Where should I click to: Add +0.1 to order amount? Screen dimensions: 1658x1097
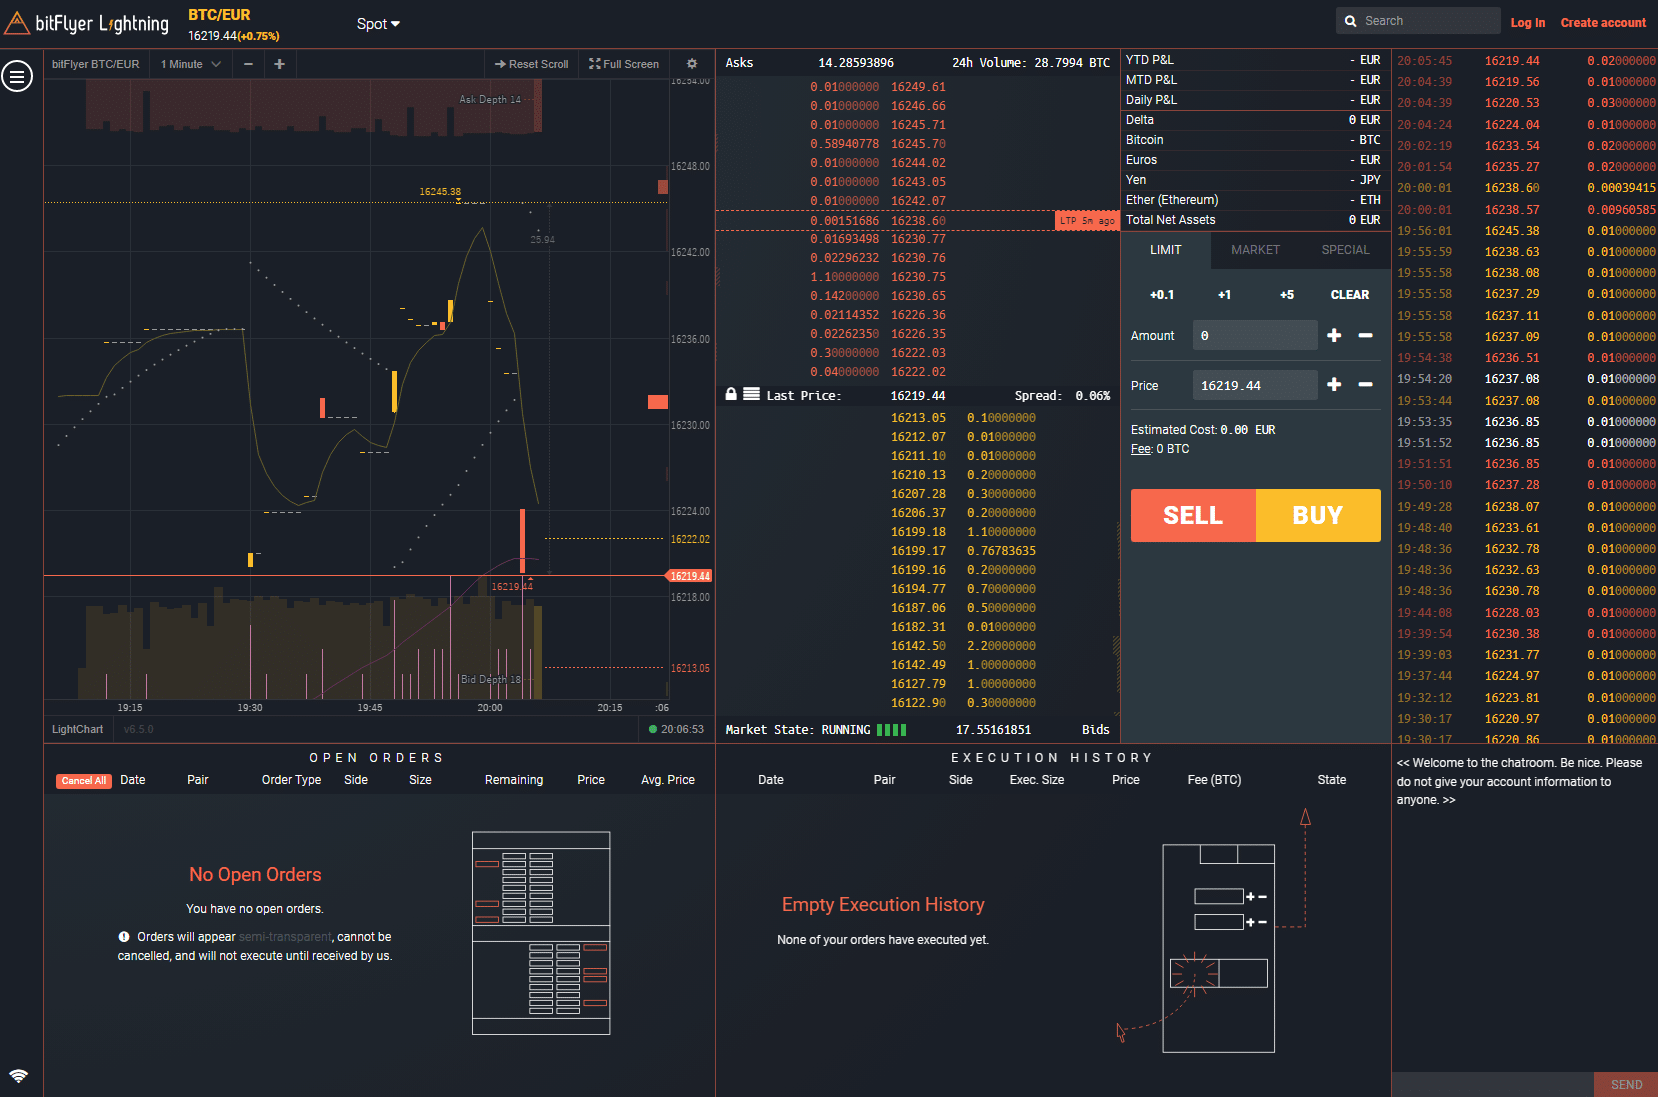(1162, 295)
